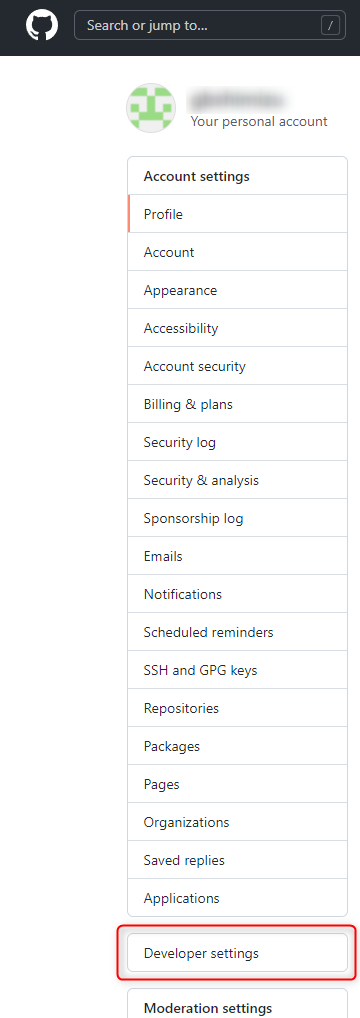This screenshot has width=360, height=1018.
Task: Go to Notifications settings
Action: (x=238, y=594)
